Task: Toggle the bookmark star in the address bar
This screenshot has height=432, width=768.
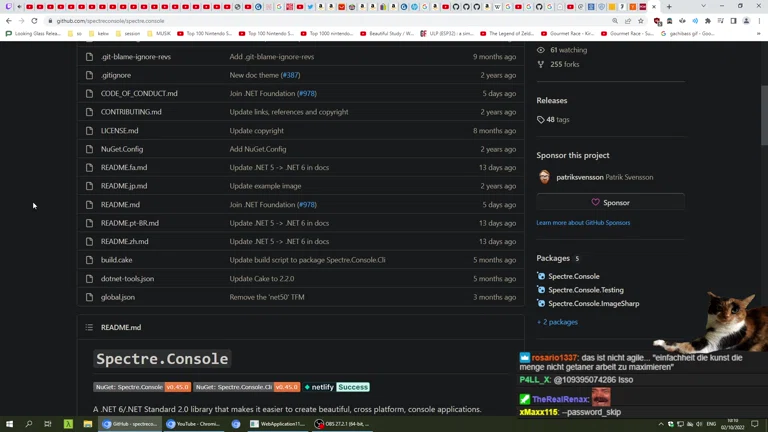Action: [x=641, y=21]
